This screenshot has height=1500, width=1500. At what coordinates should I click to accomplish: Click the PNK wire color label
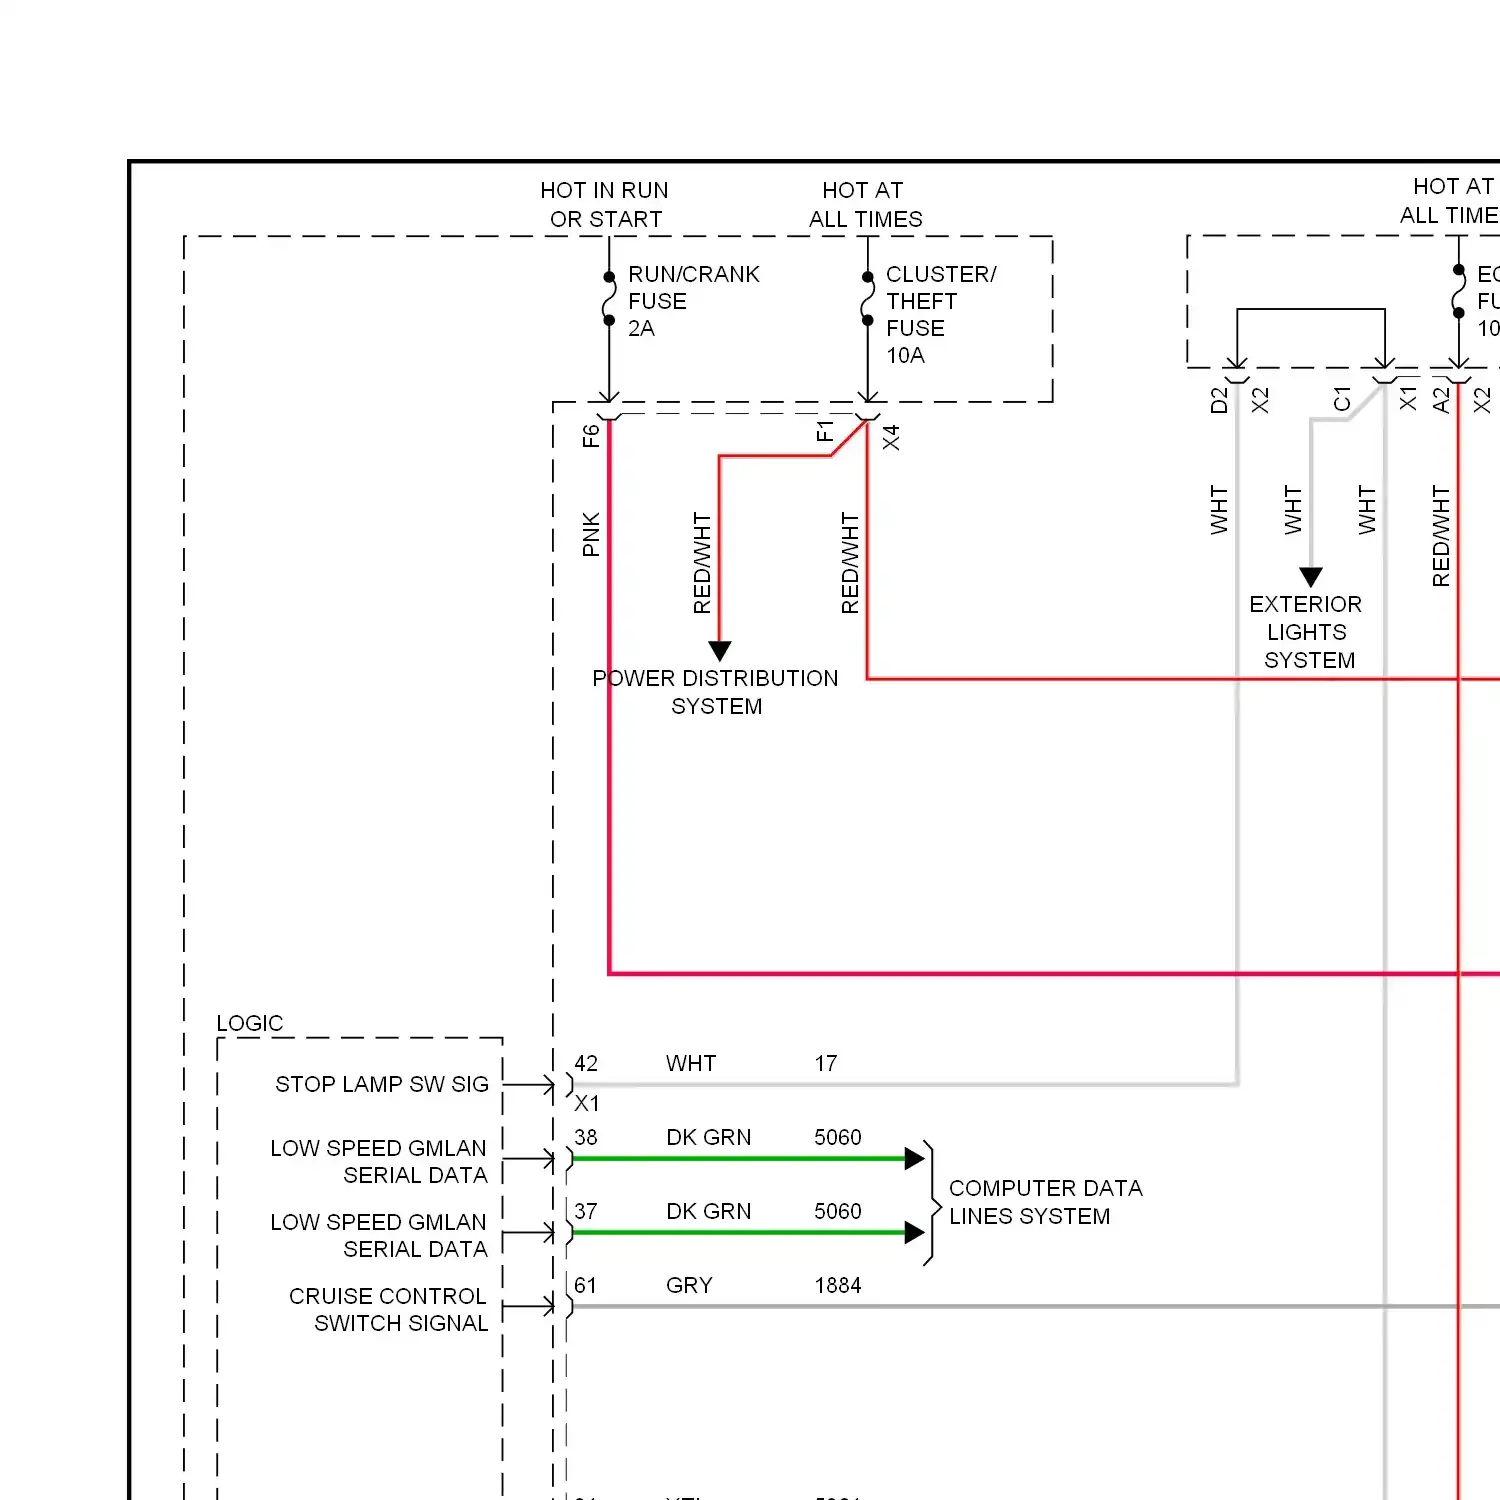tap(591, 534)
